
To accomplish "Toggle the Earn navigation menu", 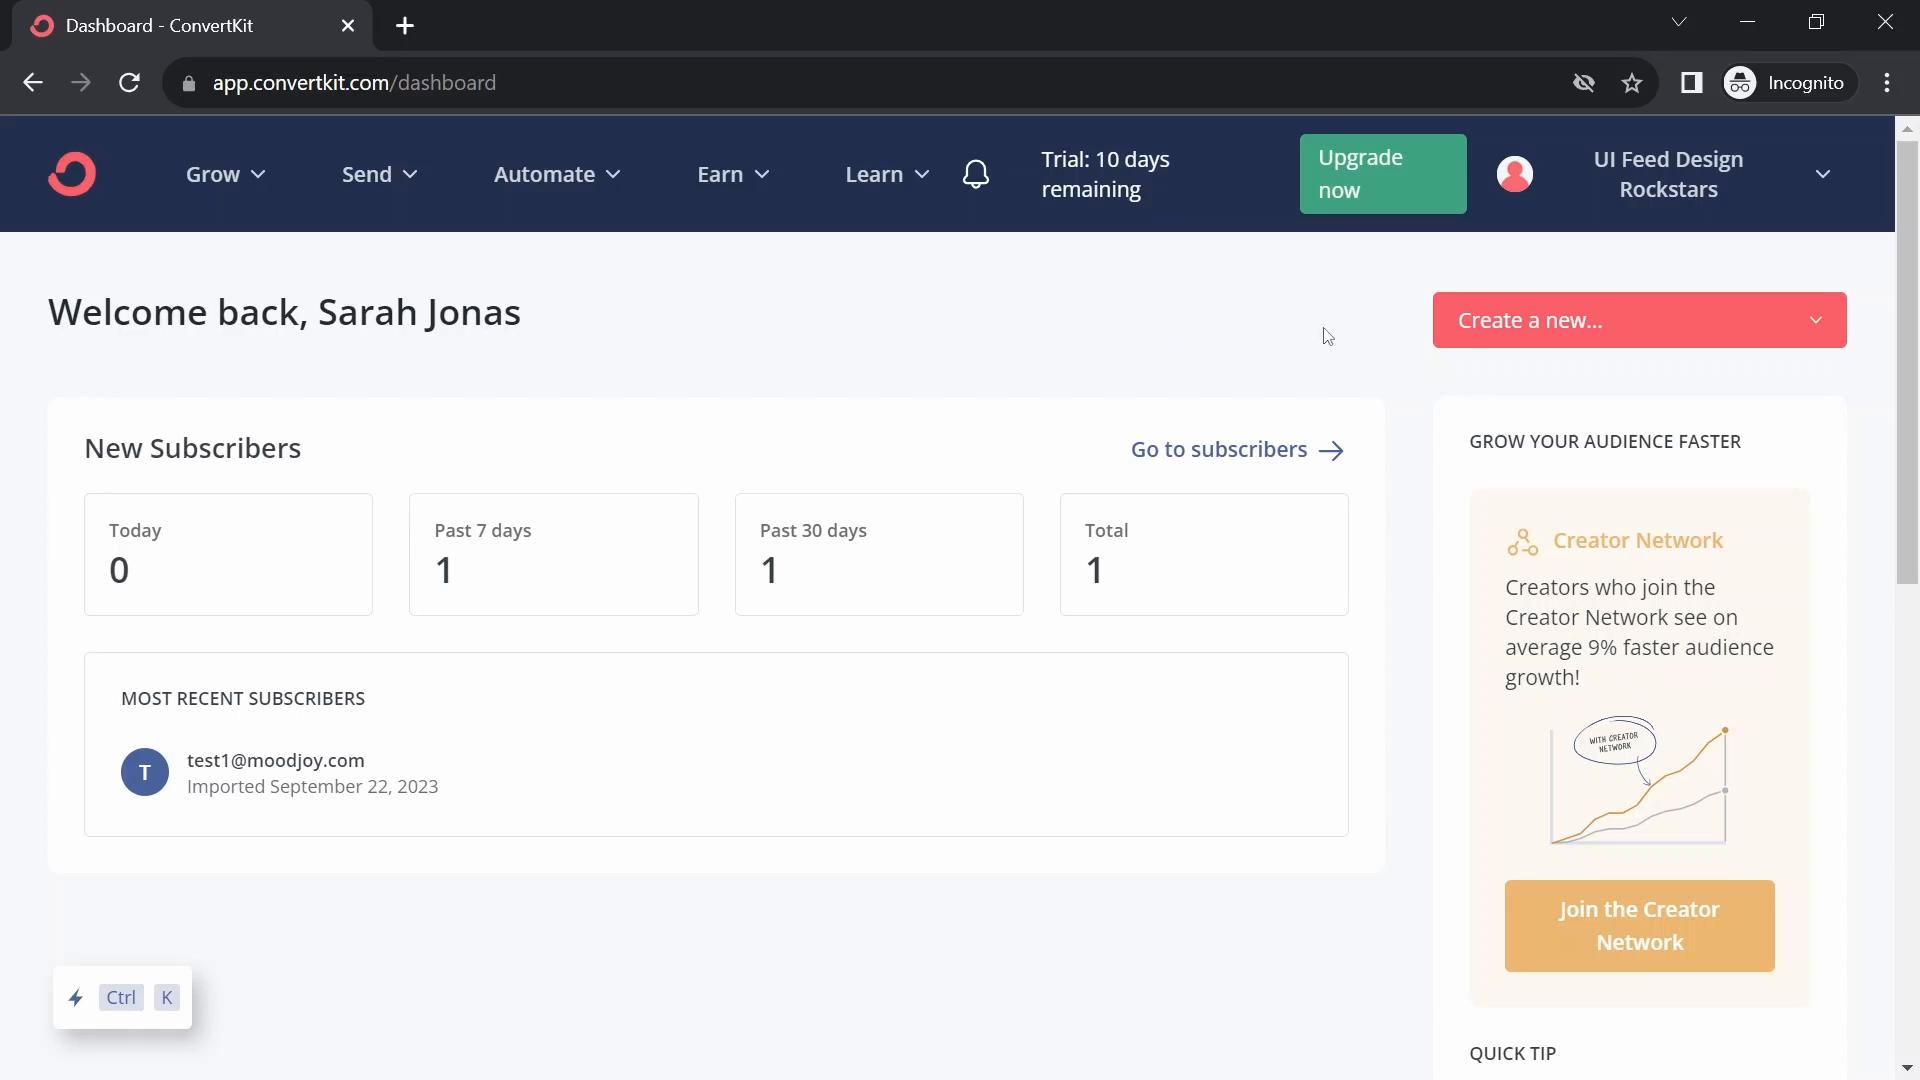I will 735,173.
